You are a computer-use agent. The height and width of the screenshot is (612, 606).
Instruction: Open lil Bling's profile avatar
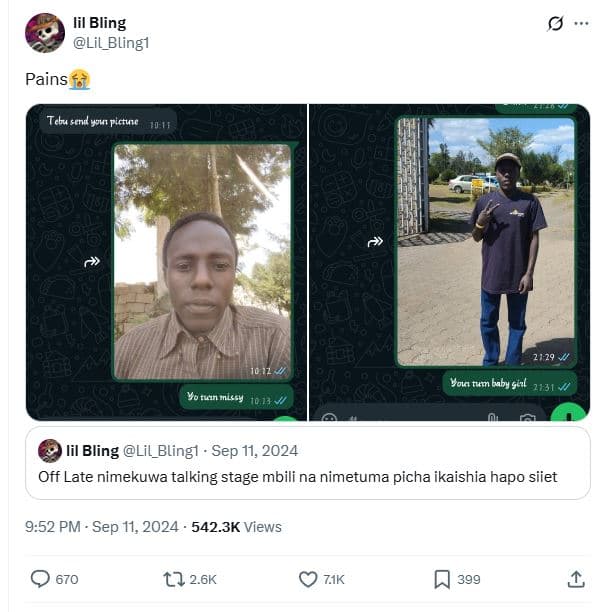(45, 33)
